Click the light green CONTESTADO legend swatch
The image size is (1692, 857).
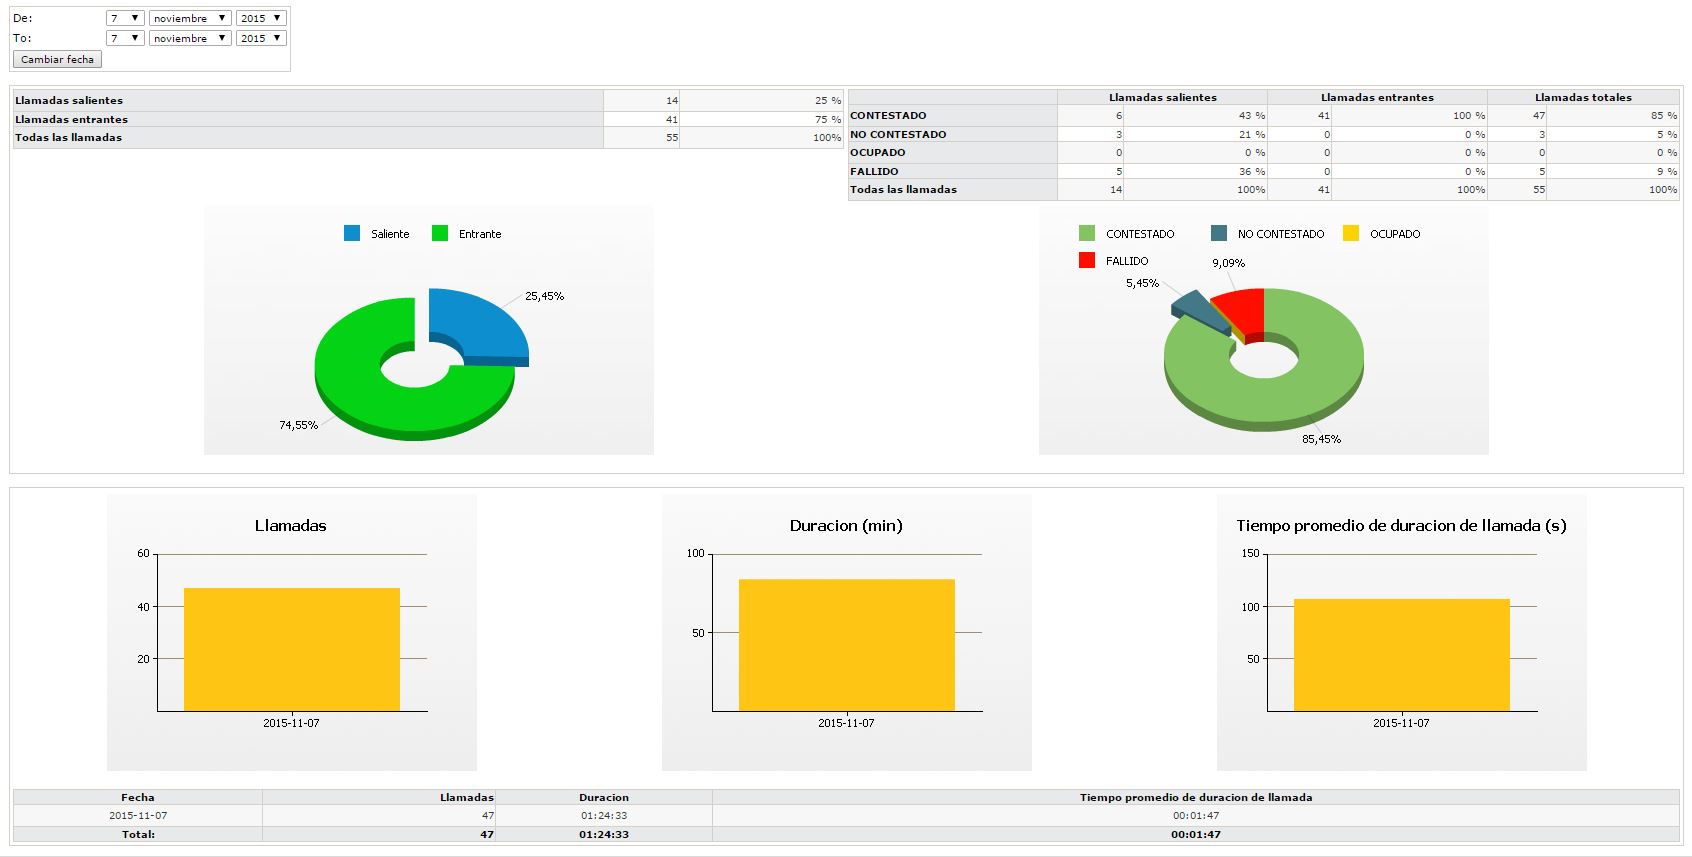point(1087,233)
